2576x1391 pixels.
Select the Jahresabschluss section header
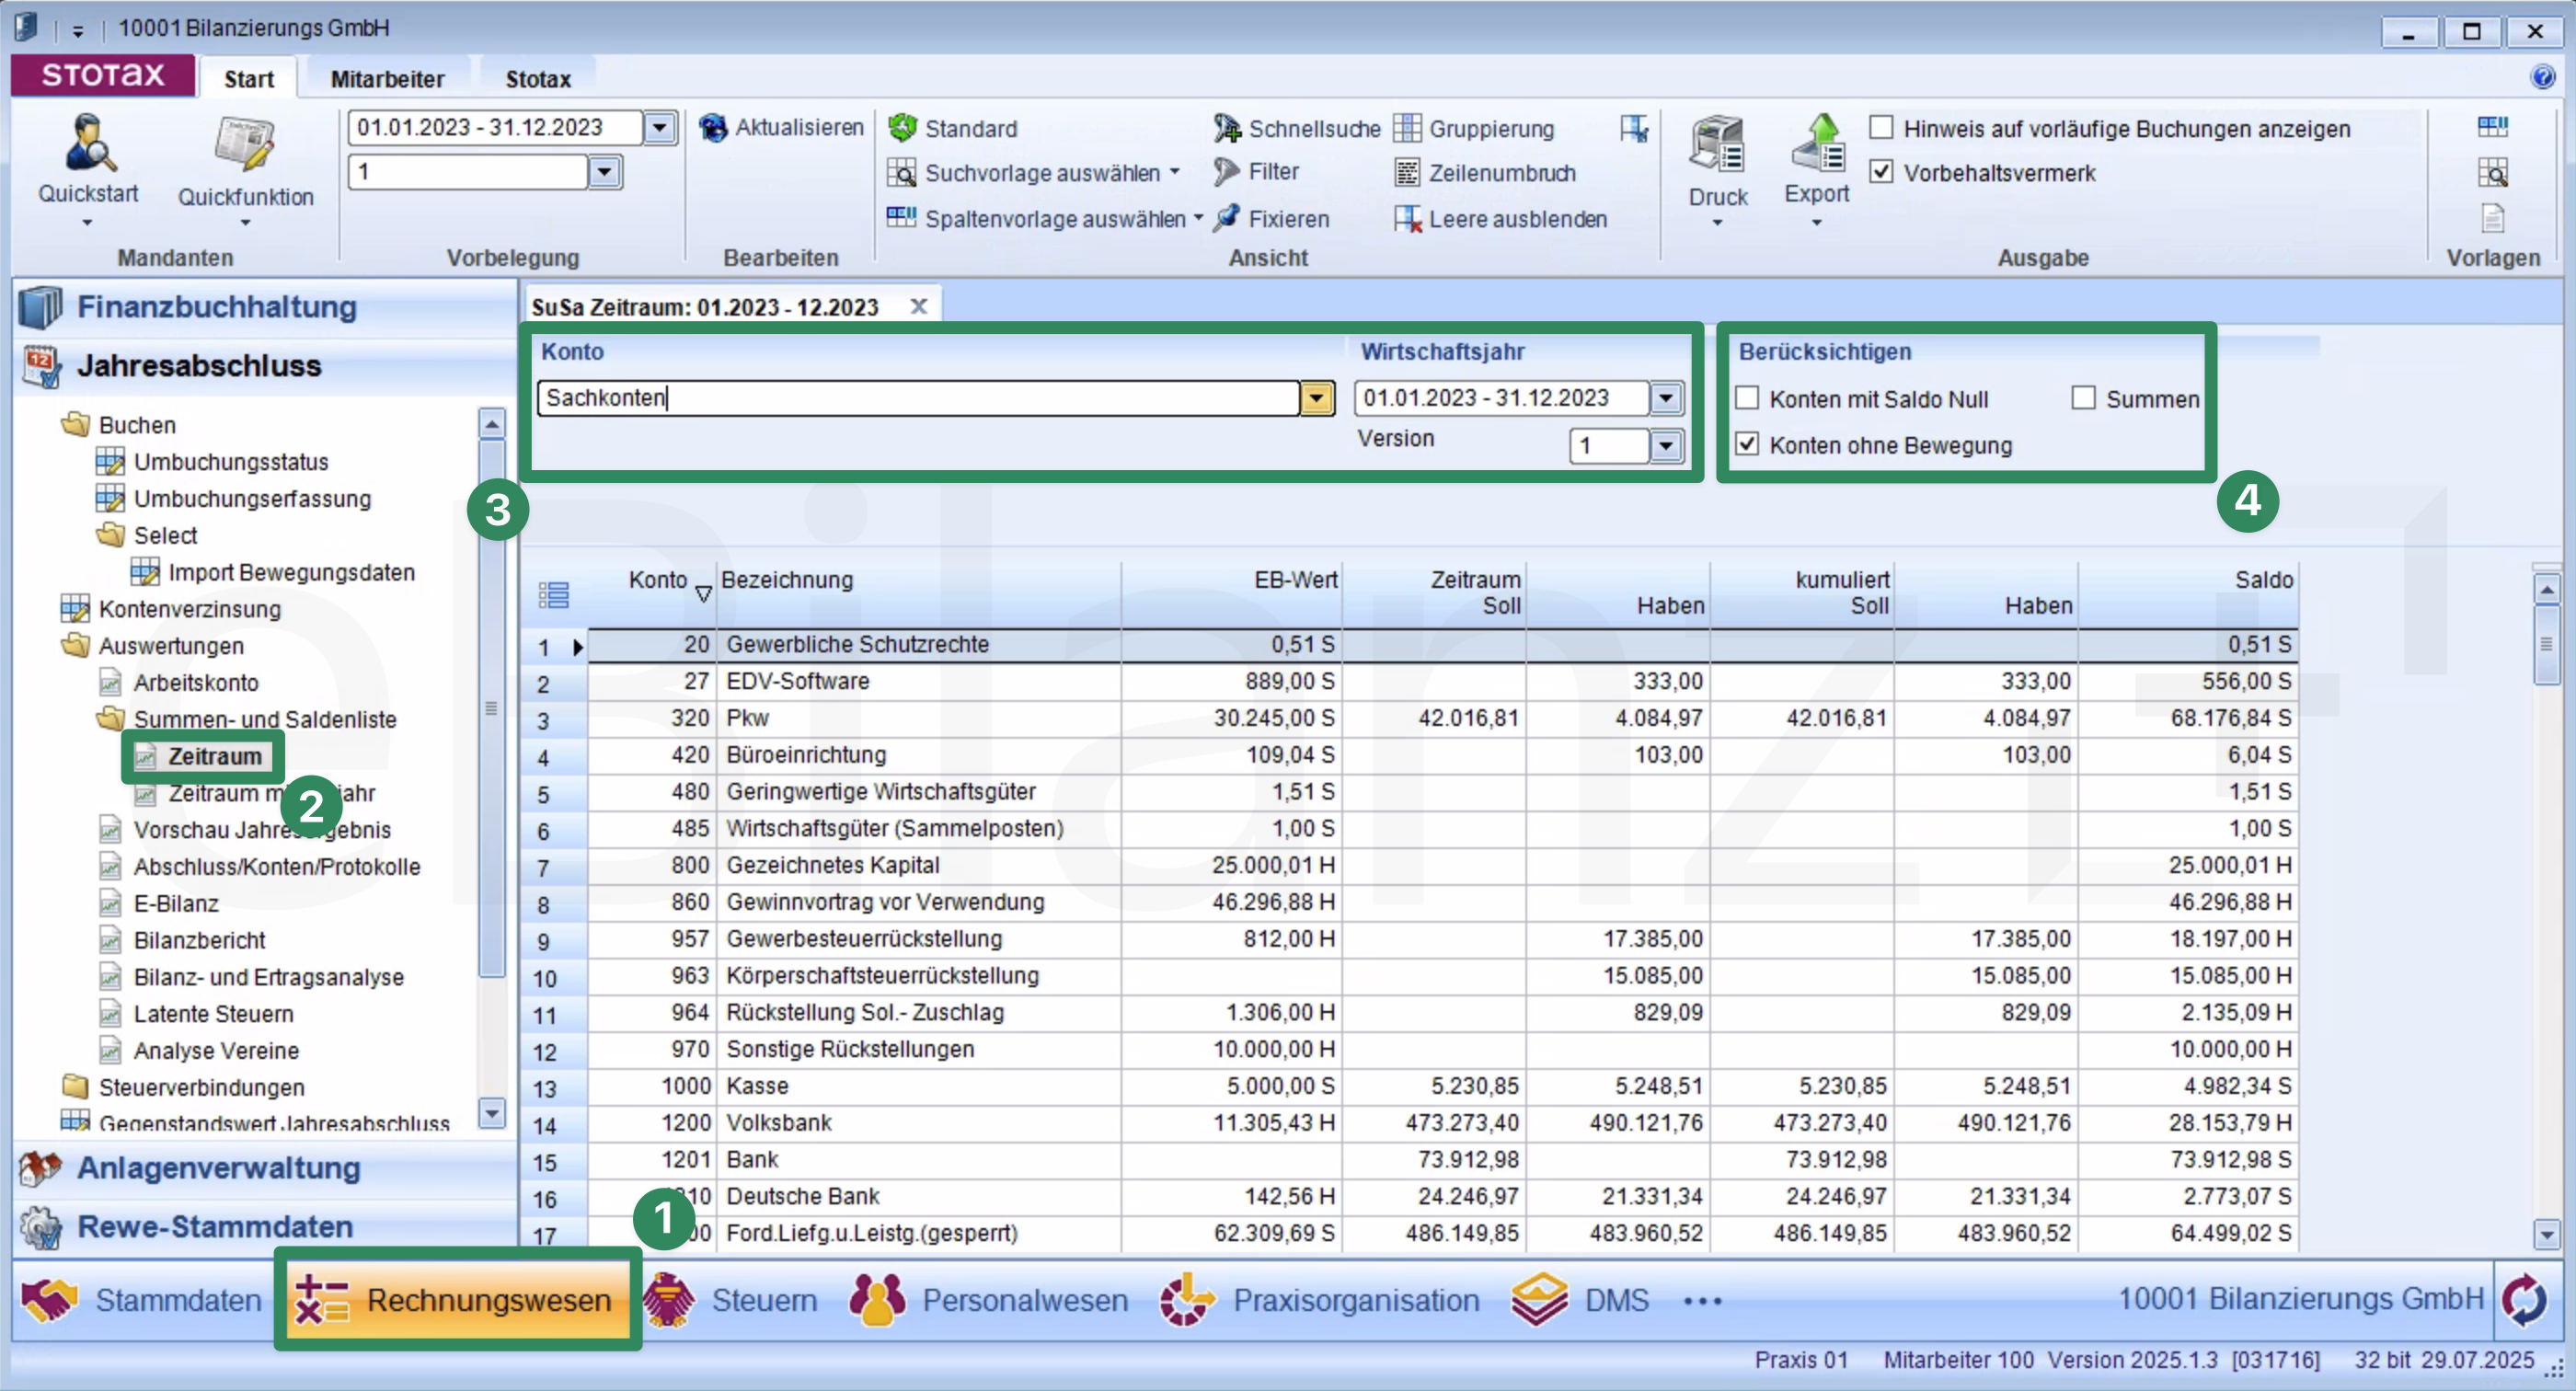coord(265,366)
